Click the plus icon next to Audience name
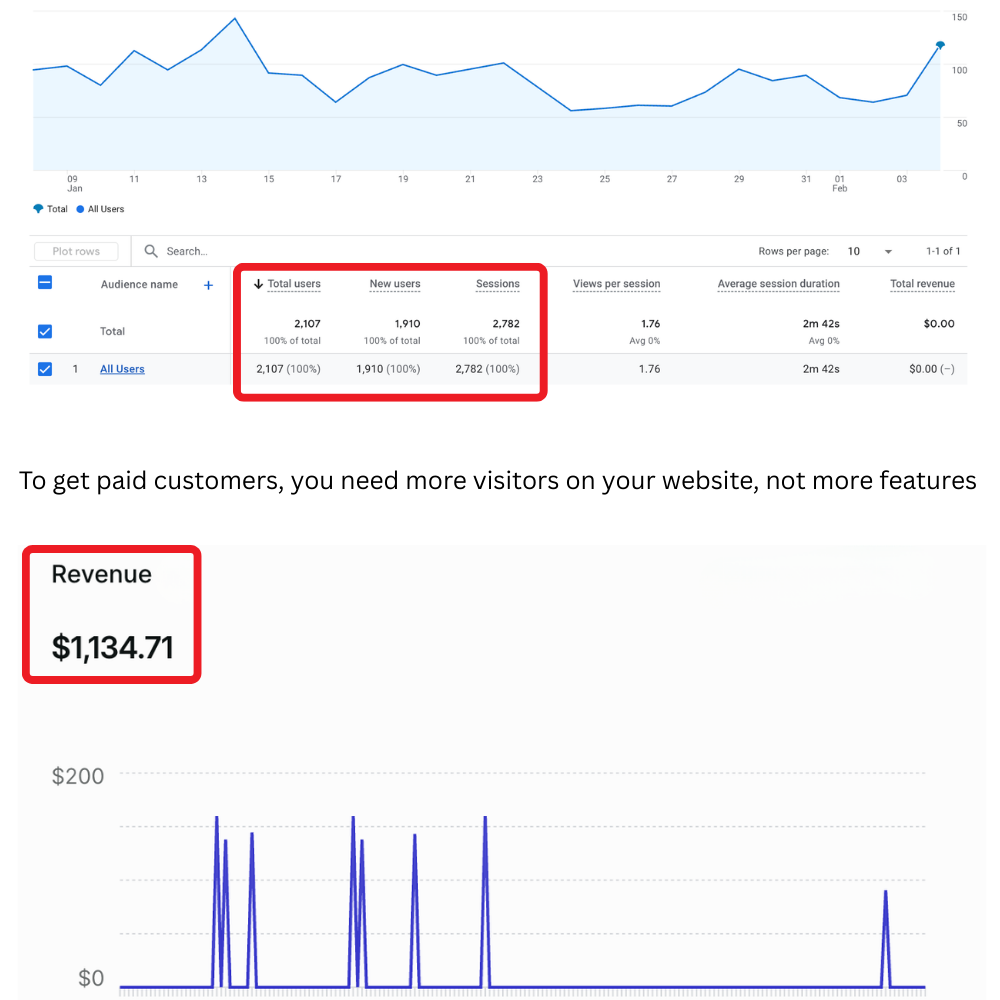The image size is (1000, 1000). [x=208, y=285]
